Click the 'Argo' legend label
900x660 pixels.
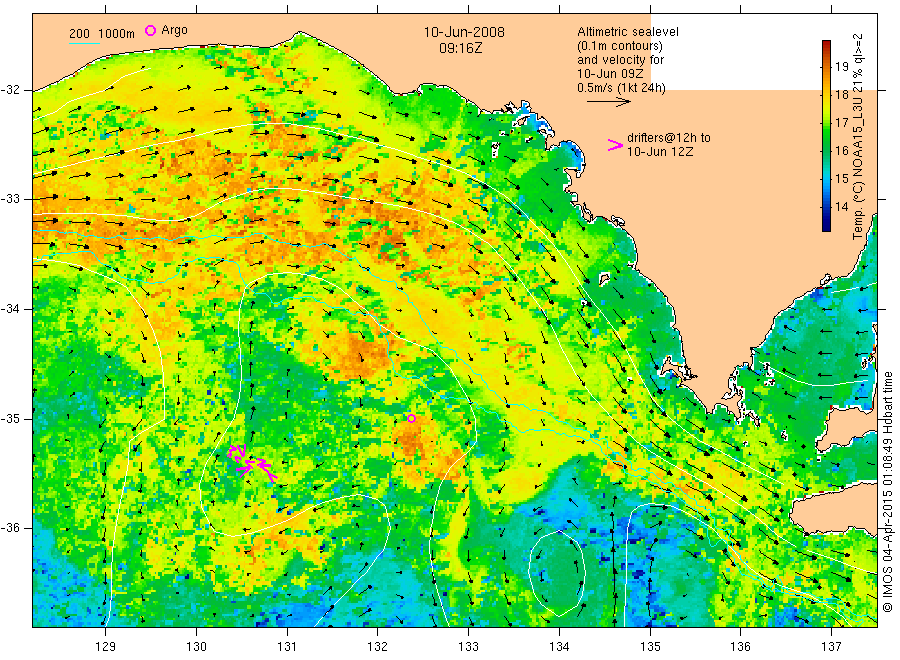coord(174,30)
